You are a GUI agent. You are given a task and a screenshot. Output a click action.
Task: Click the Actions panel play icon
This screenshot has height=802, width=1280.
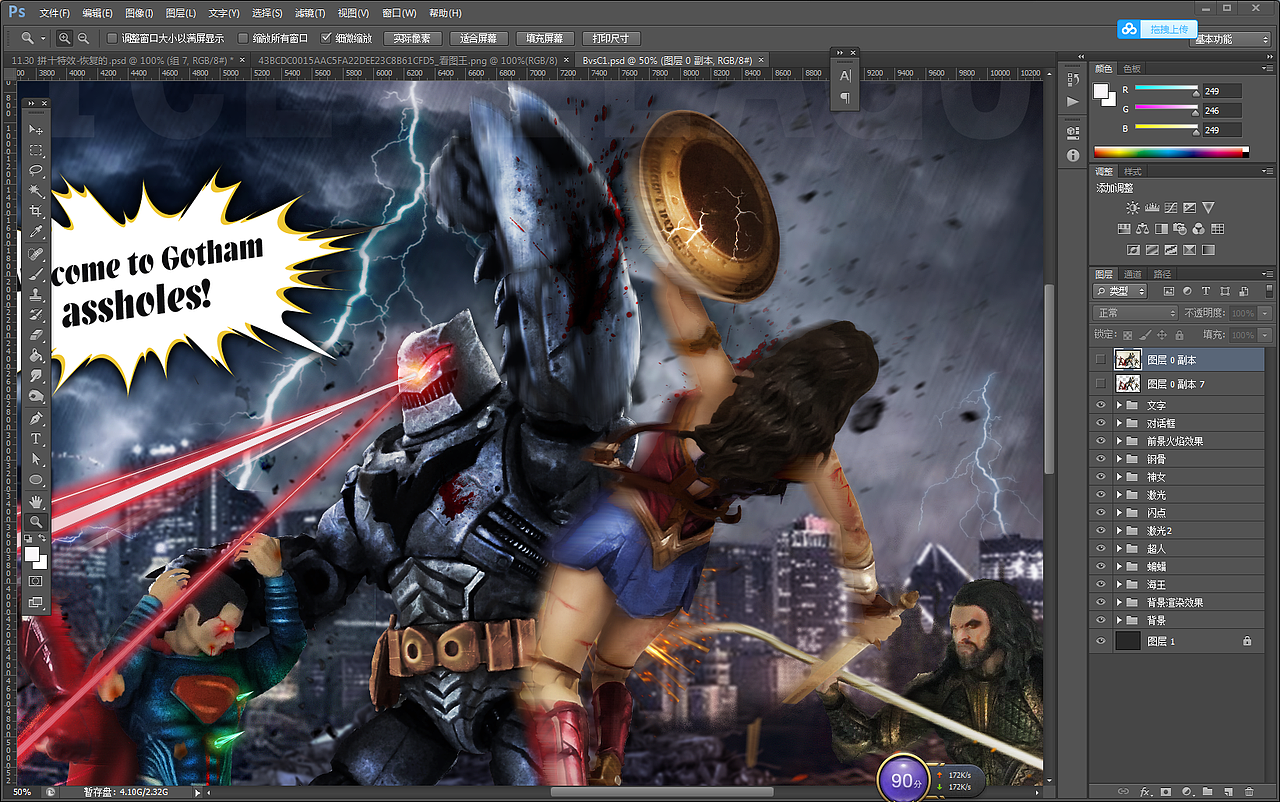(x=1073, y=102)
